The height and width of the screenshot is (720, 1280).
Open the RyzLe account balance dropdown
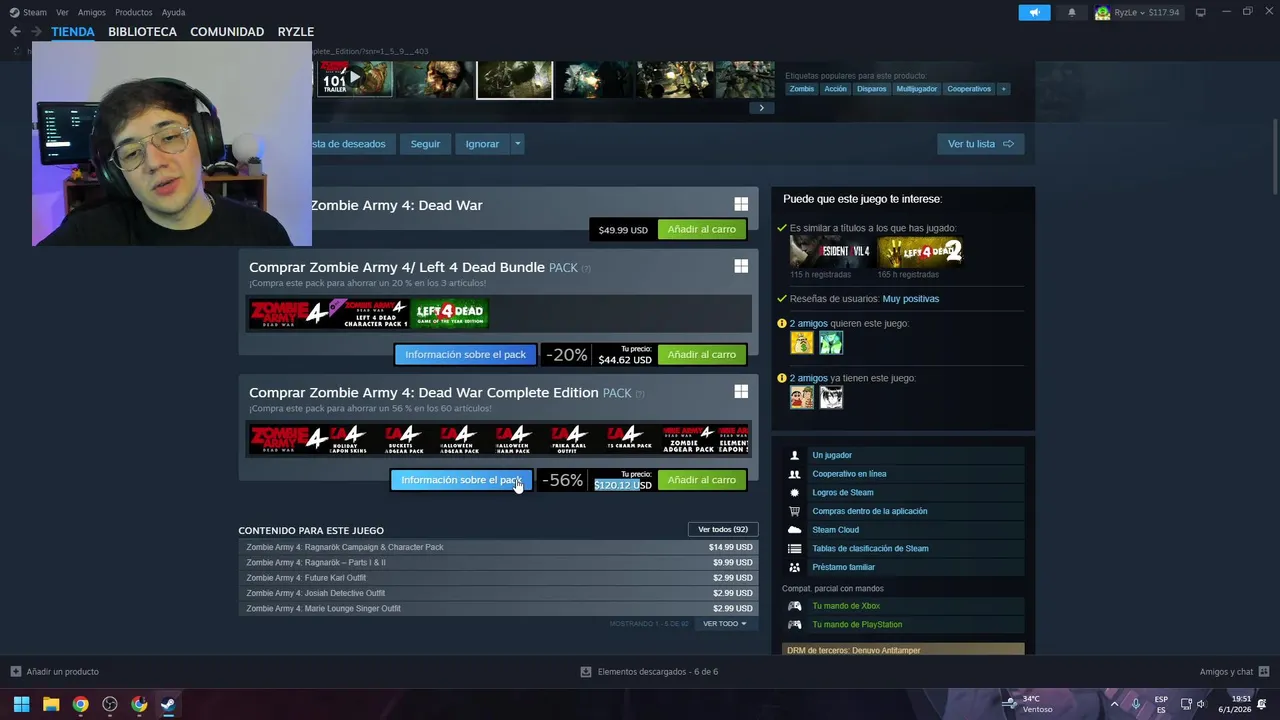click(1146, 12)
